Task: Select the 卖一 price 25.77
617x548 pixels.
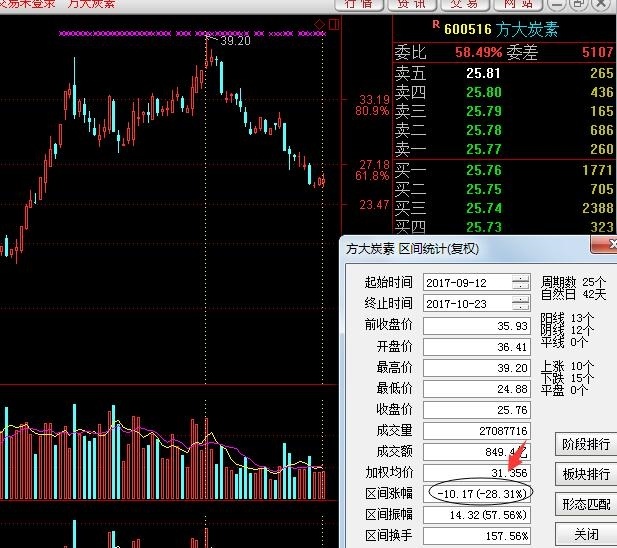Action: (x=484, y=149)
